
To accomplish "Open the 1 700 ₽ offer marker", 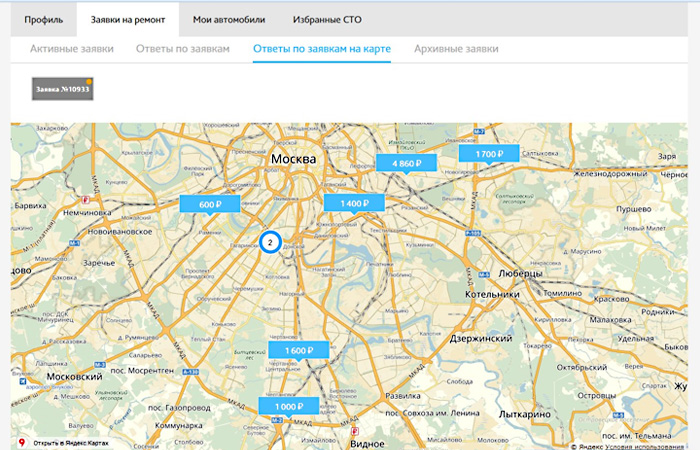I will 488,153.
